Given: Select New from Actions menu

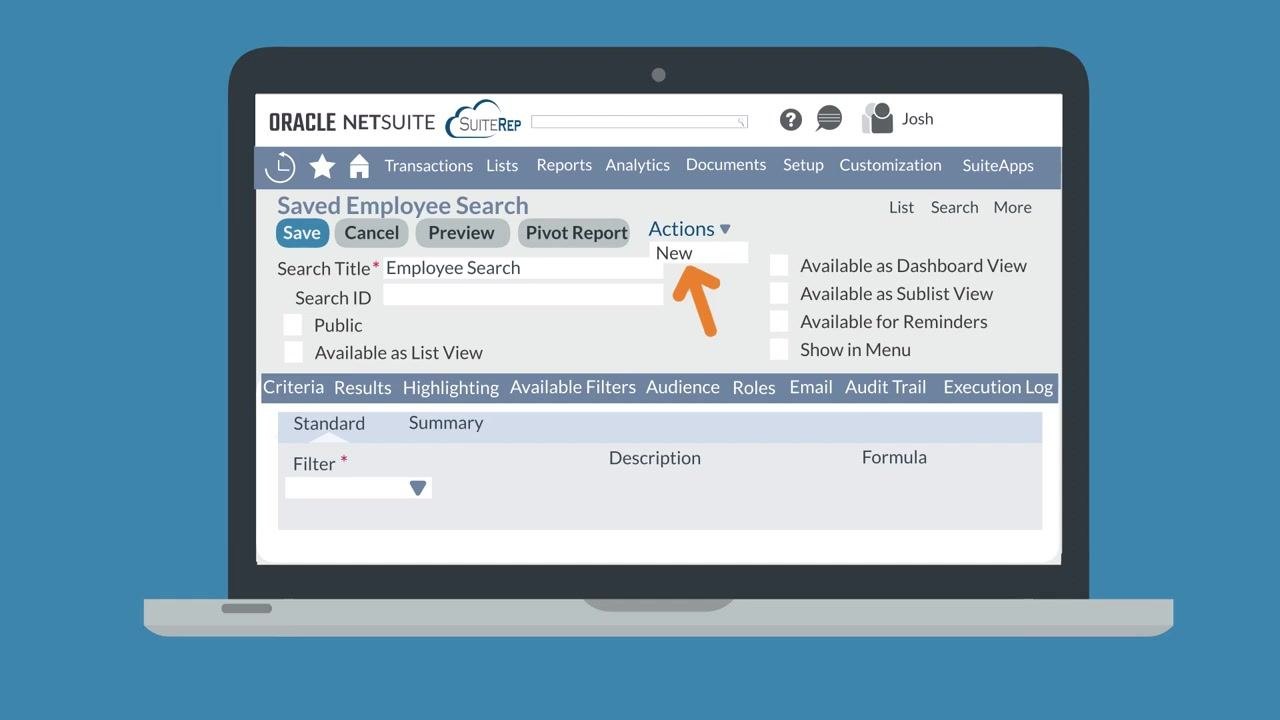Looking at the screenshot, I should [698, 253].
